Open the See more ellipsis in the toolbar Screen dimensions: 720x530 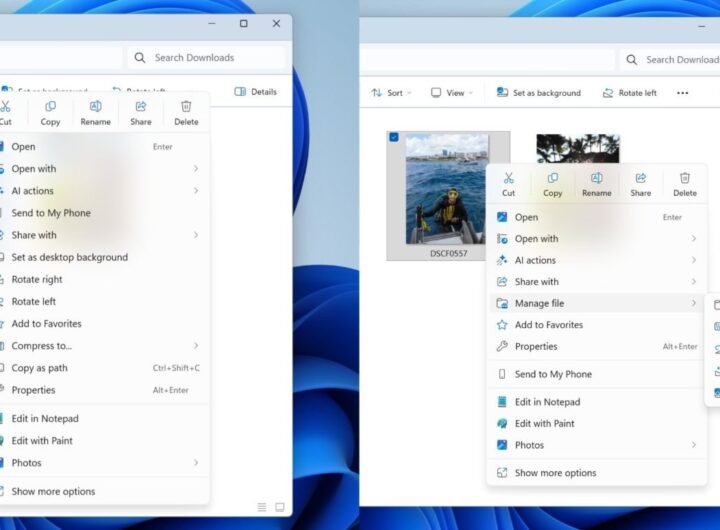click(682, 93)
